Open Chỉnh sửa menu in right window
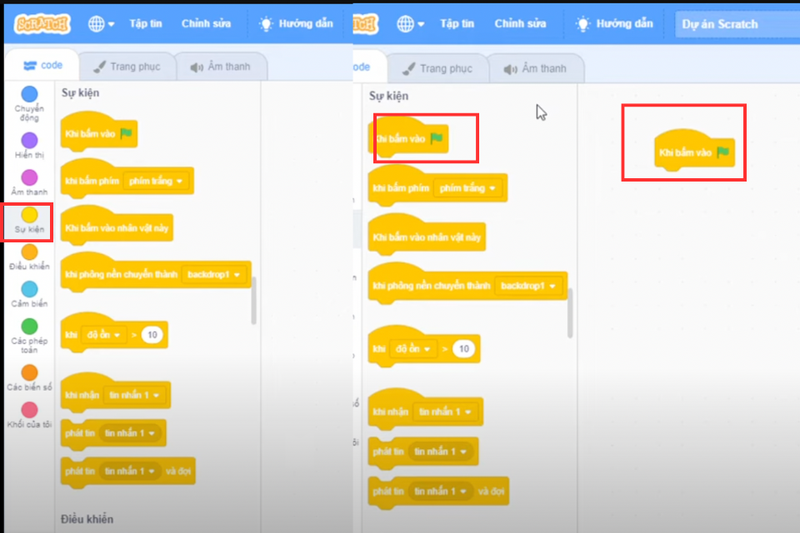 point(520,23)
